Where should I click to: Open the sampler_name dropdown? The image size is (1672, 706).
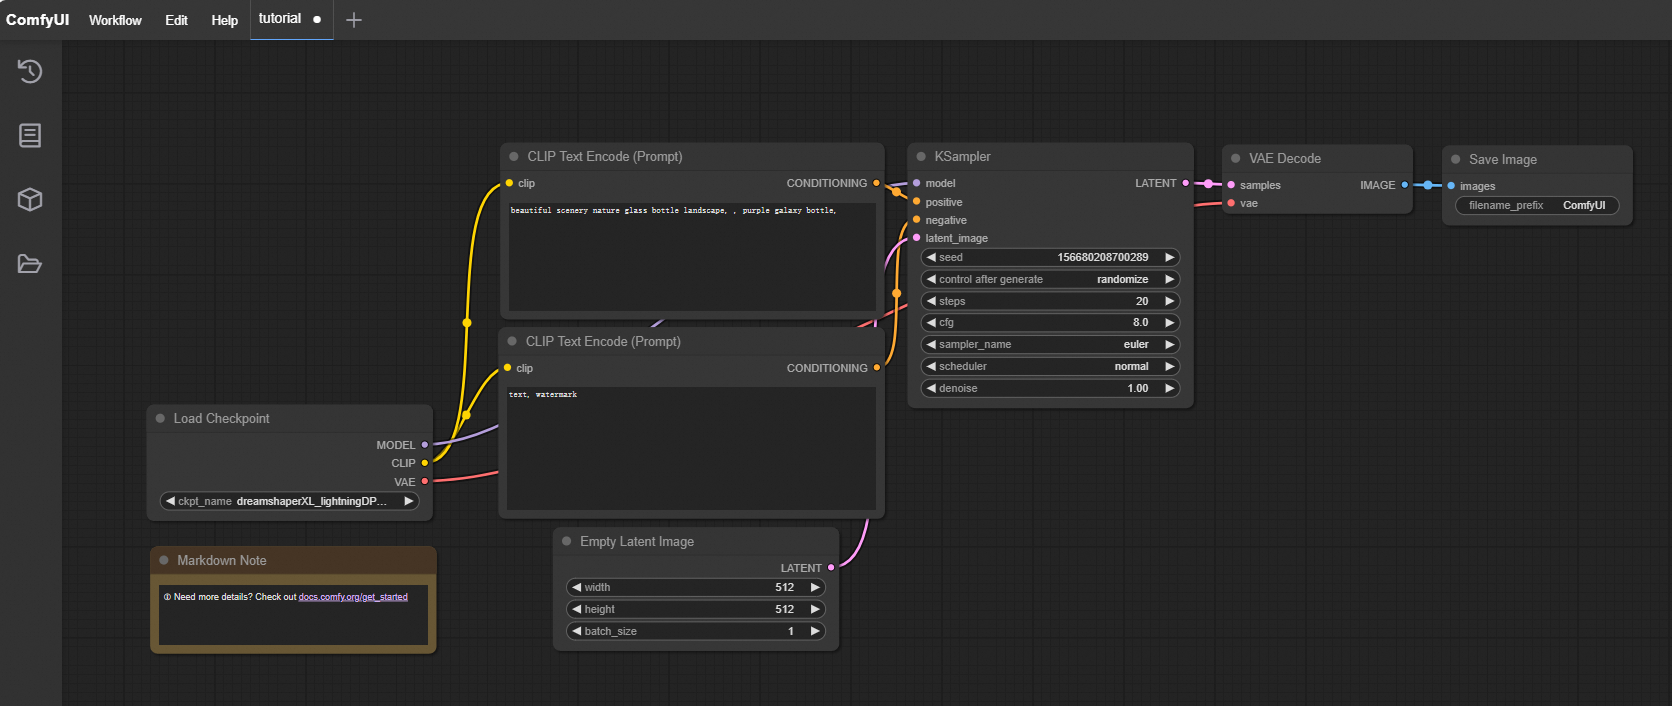pos(1050,345)
